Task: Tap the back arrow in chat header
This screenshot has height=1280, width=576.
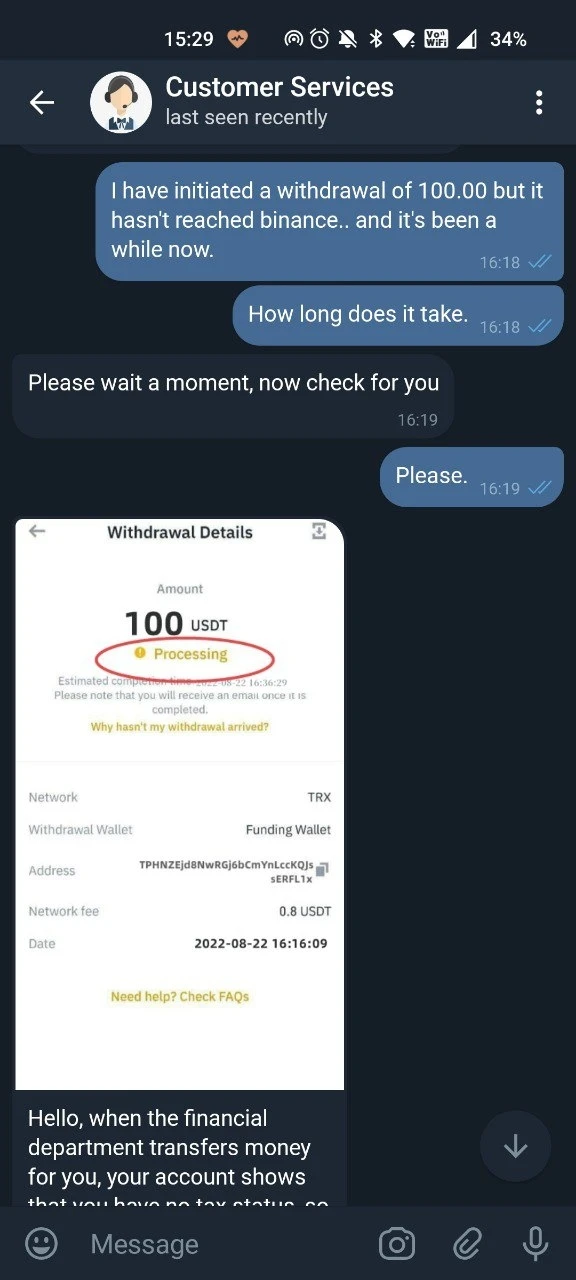Action: click(41, 102)
